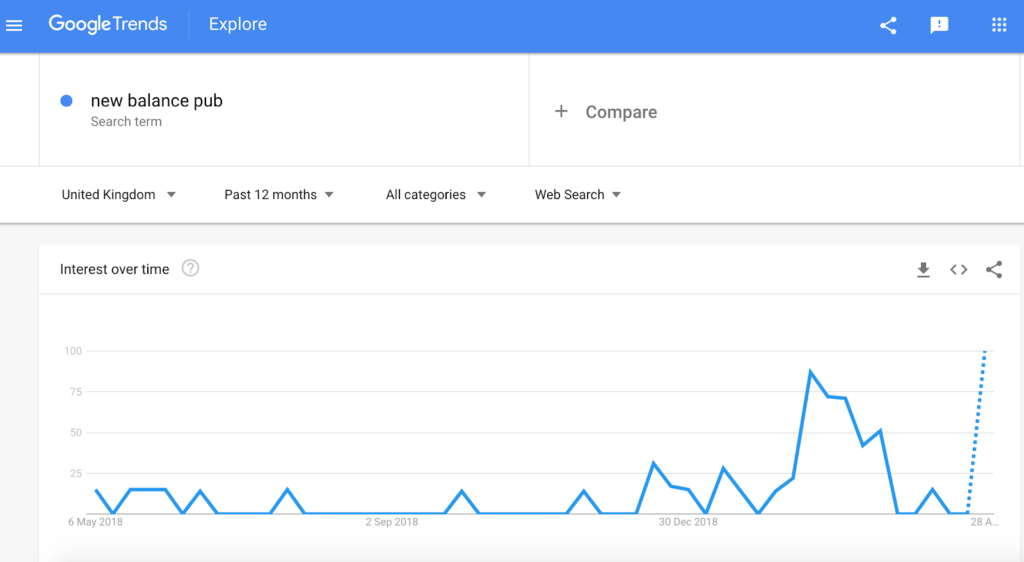Screen dimensions: 1024x562
Task: Click the 30 Dec 2018 axis label
Action: pyautogui.click(x=688, y=522)
